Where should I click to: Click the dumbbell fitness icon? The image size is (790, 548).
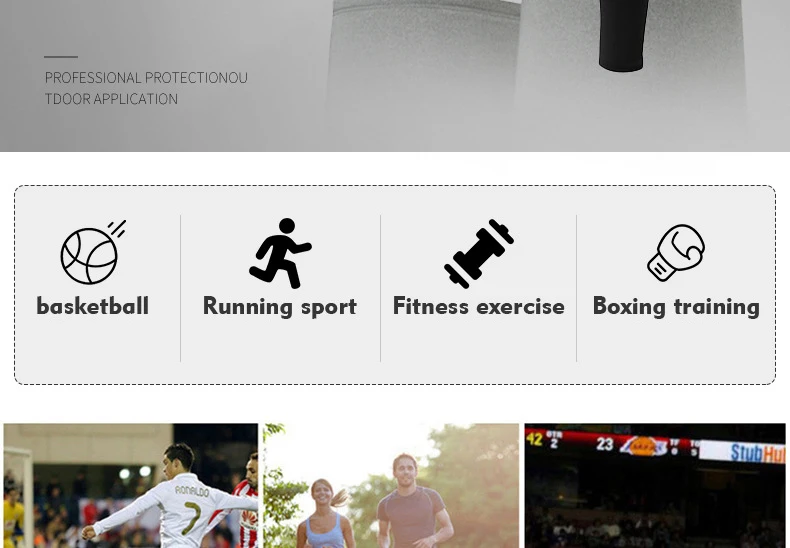(479, 254)
